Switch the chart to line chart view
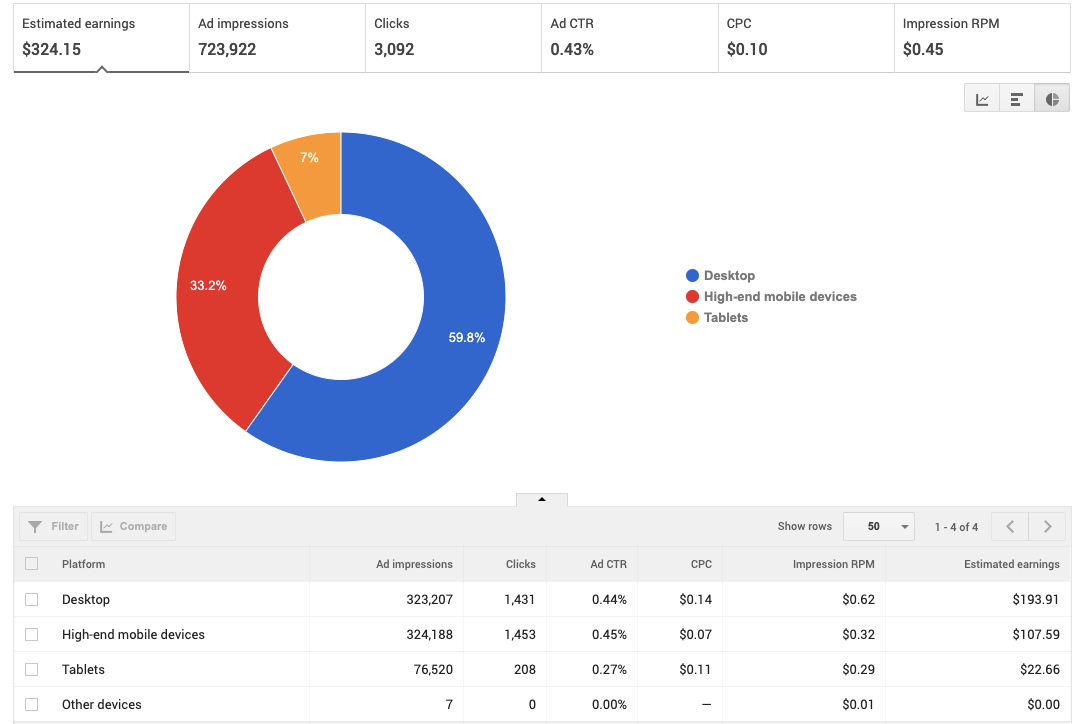The width and height of the screenshot is (1080, 724). pyautogui.click(x=981, y=97)
